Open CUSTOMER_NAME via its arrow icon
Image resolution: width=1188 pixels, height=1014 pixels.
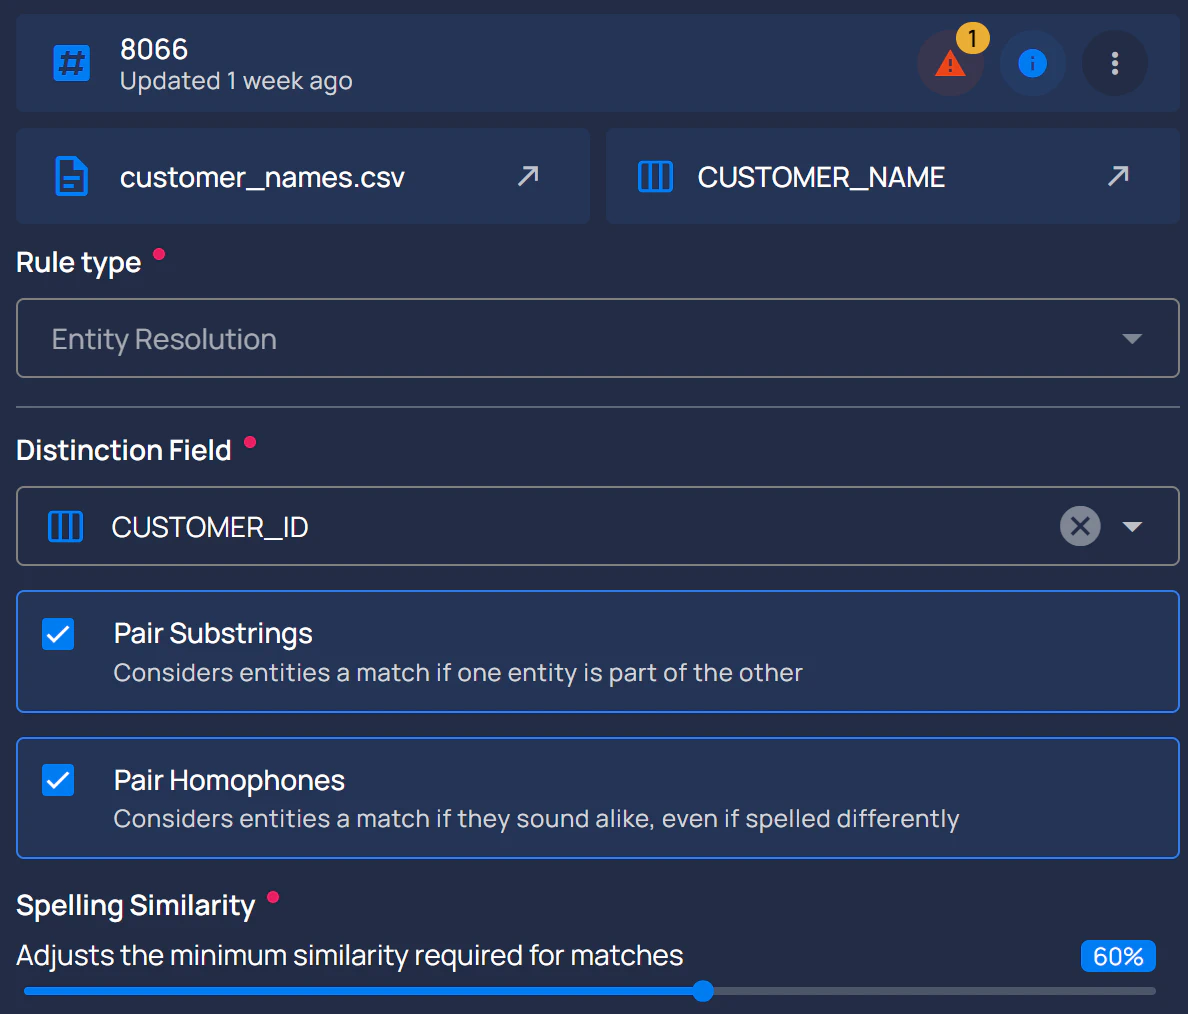pos(1118,176)
